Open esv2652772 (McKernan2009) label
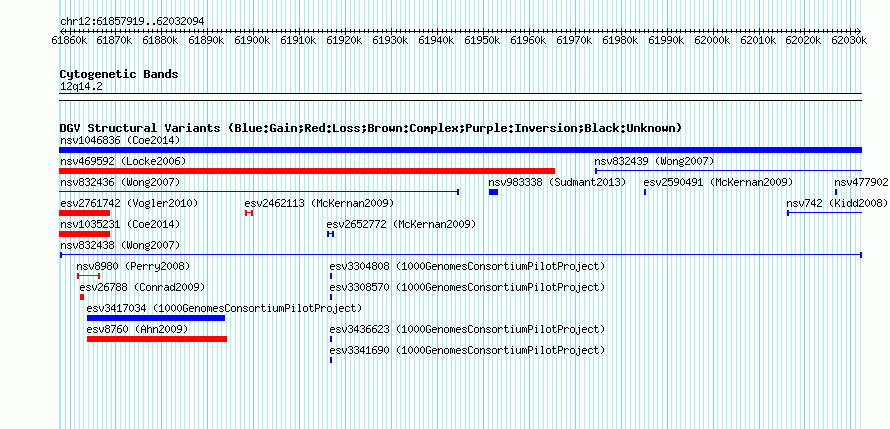The image size is (890, 429). point(401,224)
